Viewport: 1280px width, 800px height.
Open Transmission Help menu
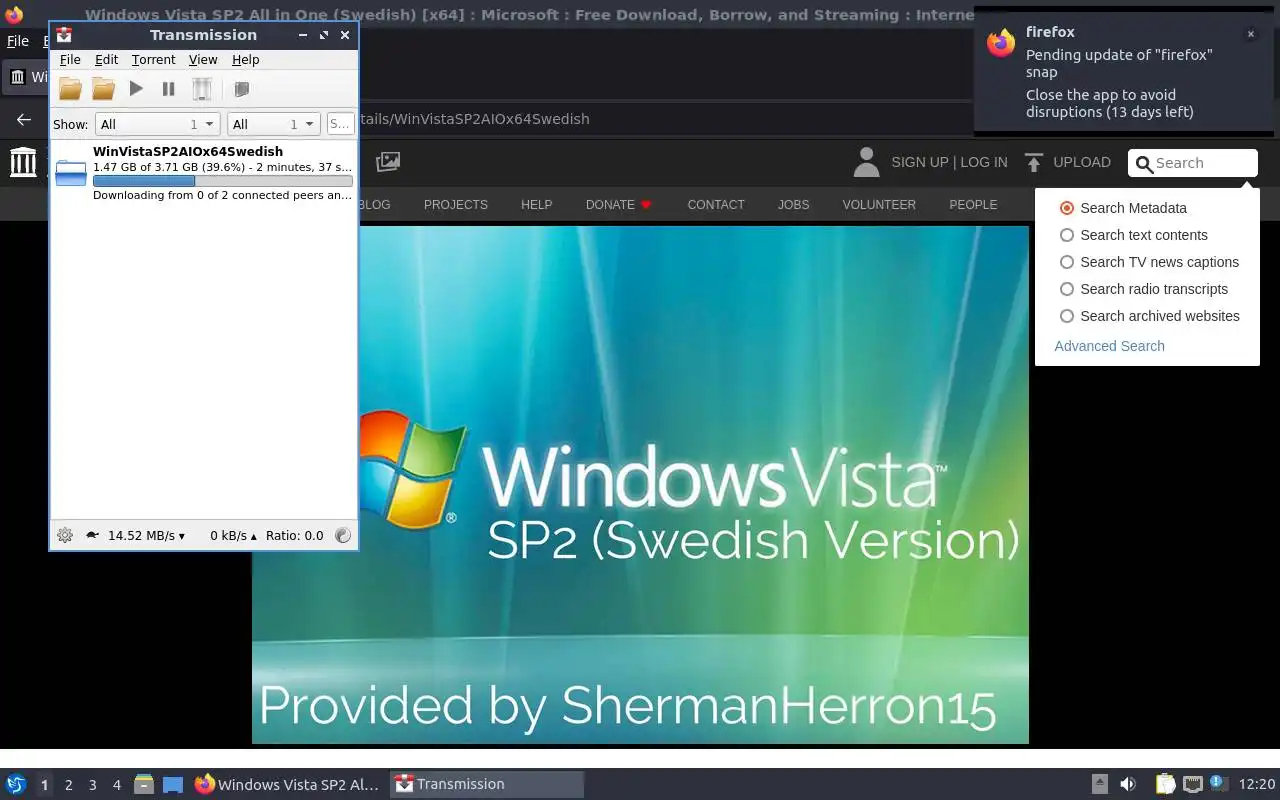point(245,60)
